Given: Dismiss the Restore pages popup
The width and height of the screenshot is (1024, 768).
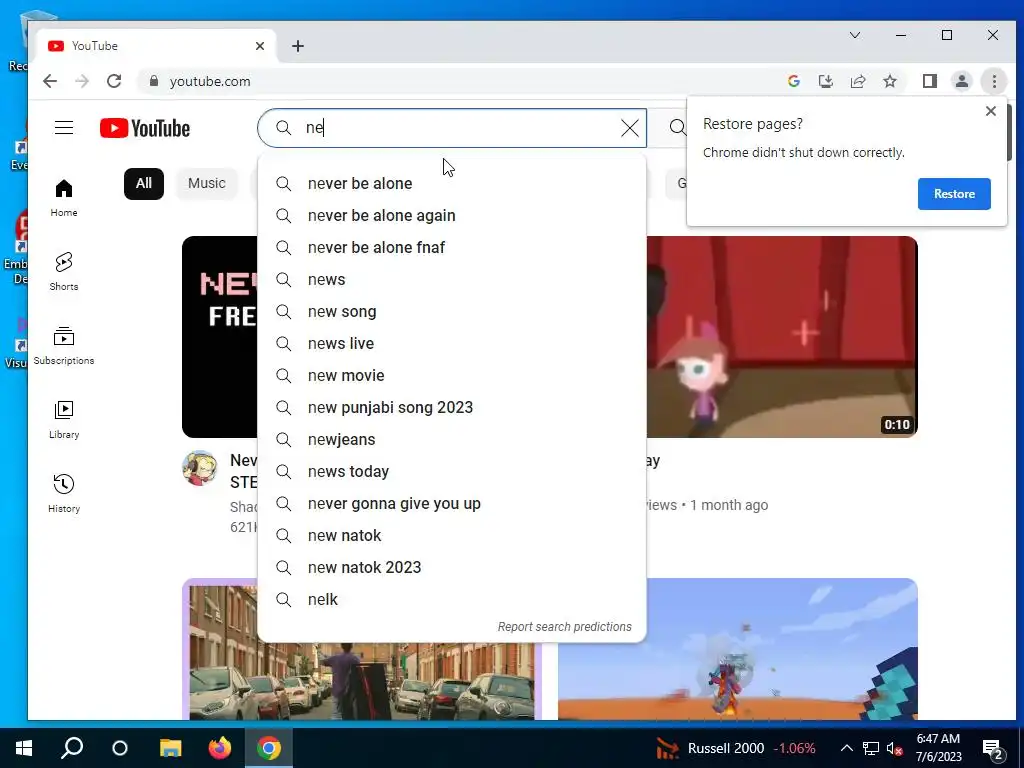Looking at the screenshot, I should pos(991,111).
